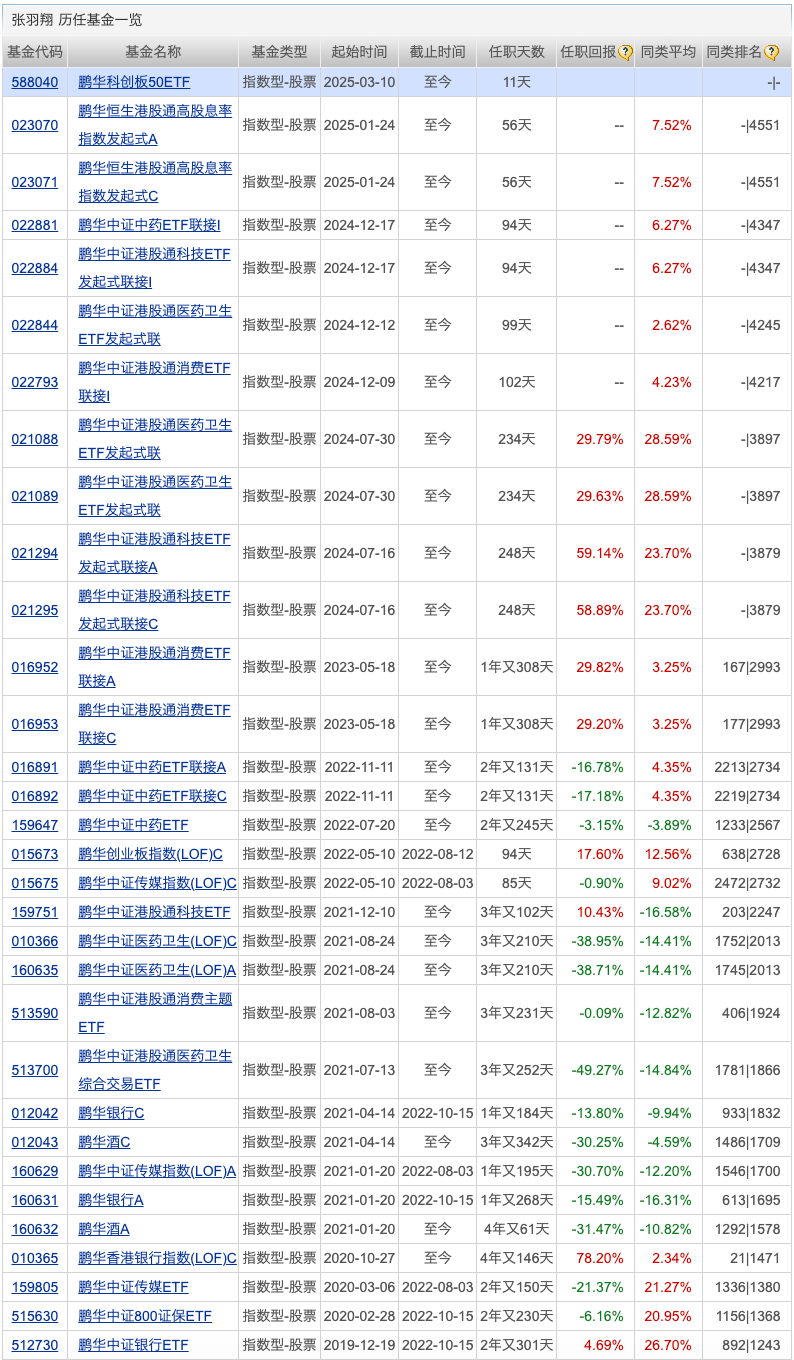Select the -49.27% tenure return cell

[597, 1070]
